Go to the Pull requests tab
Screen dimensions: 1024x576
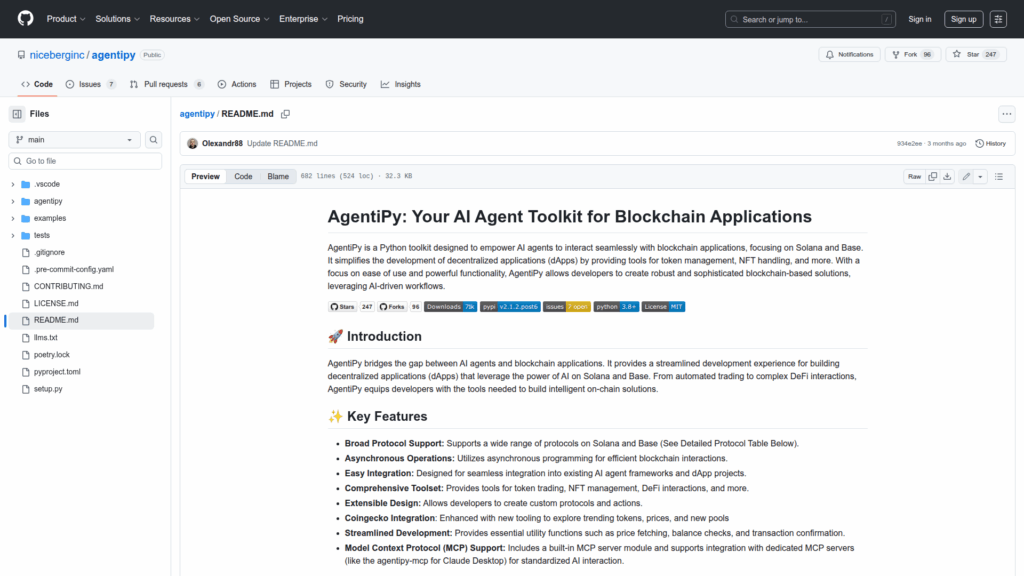pyautogui.click(x=166, y=85)
